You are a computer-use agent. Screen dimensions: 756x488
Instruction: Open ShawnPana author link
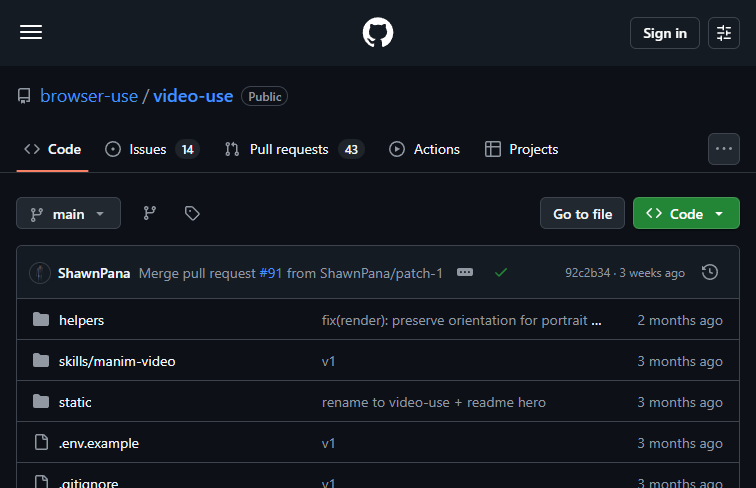click(x=94, y=273)
